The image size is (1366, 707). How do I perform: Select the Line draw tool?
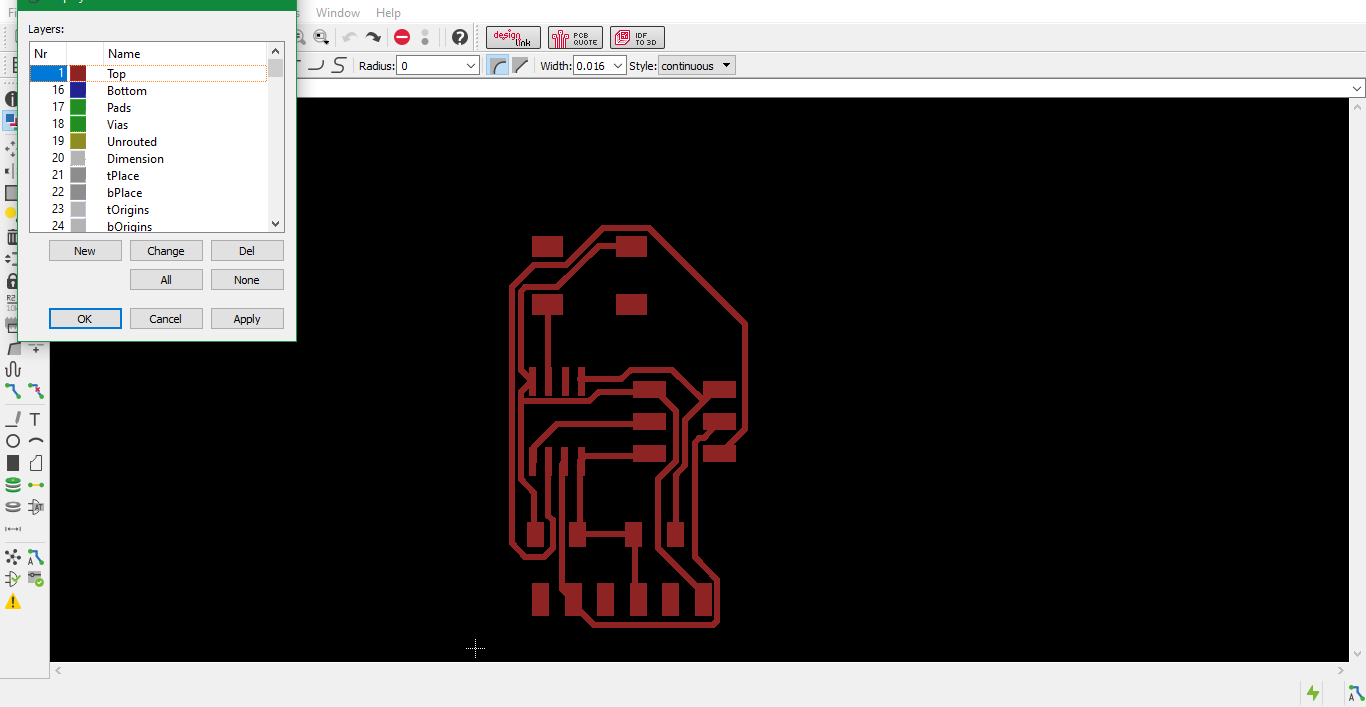[13, 419]
